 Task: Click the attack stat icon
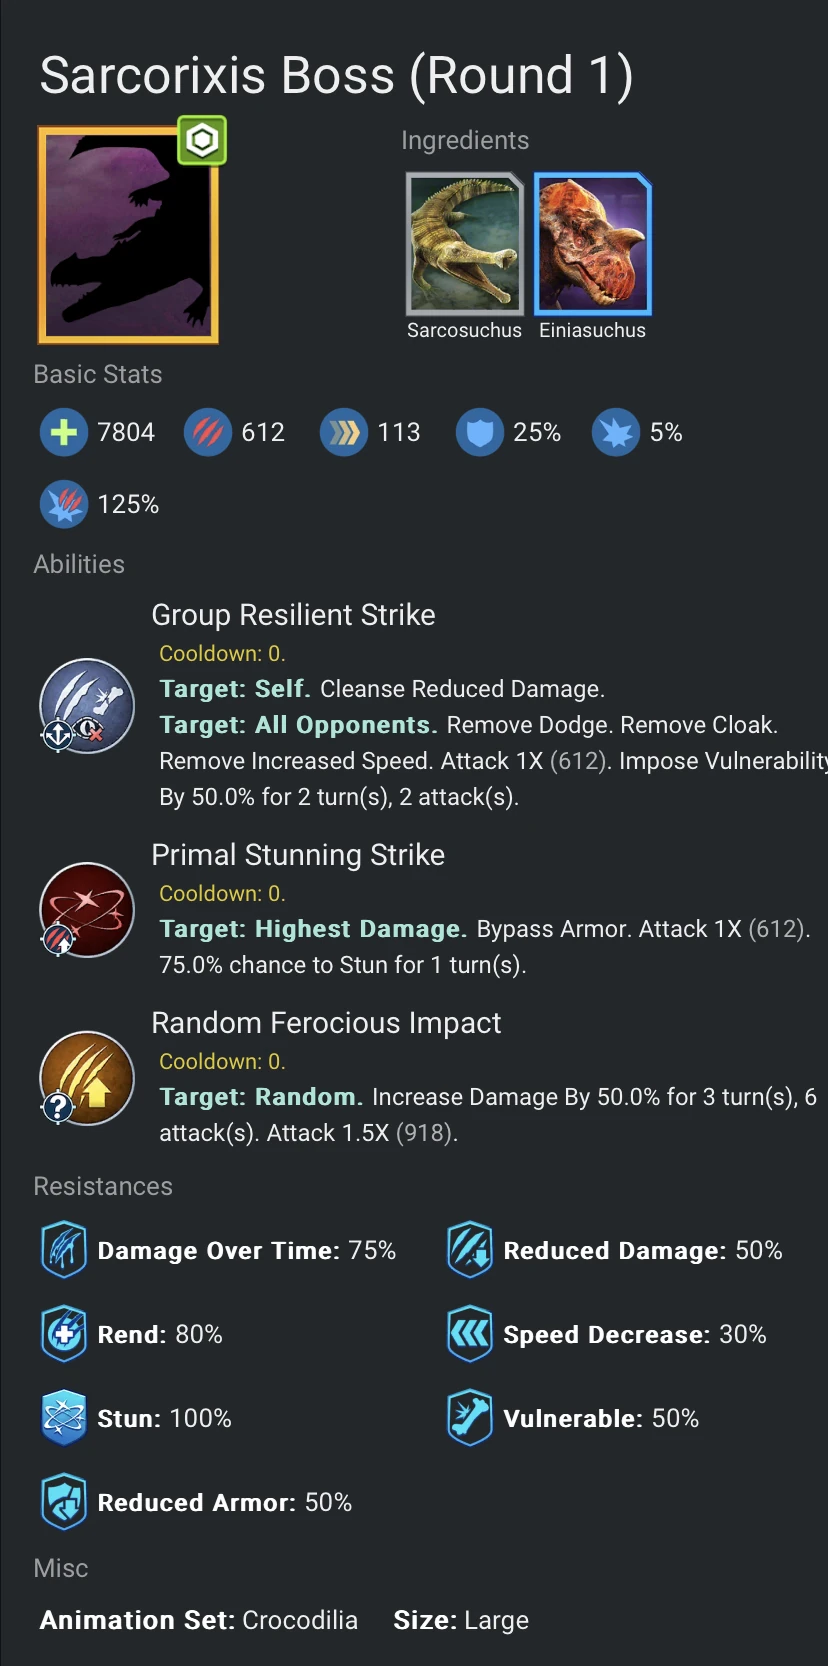[x=208, y=432]
